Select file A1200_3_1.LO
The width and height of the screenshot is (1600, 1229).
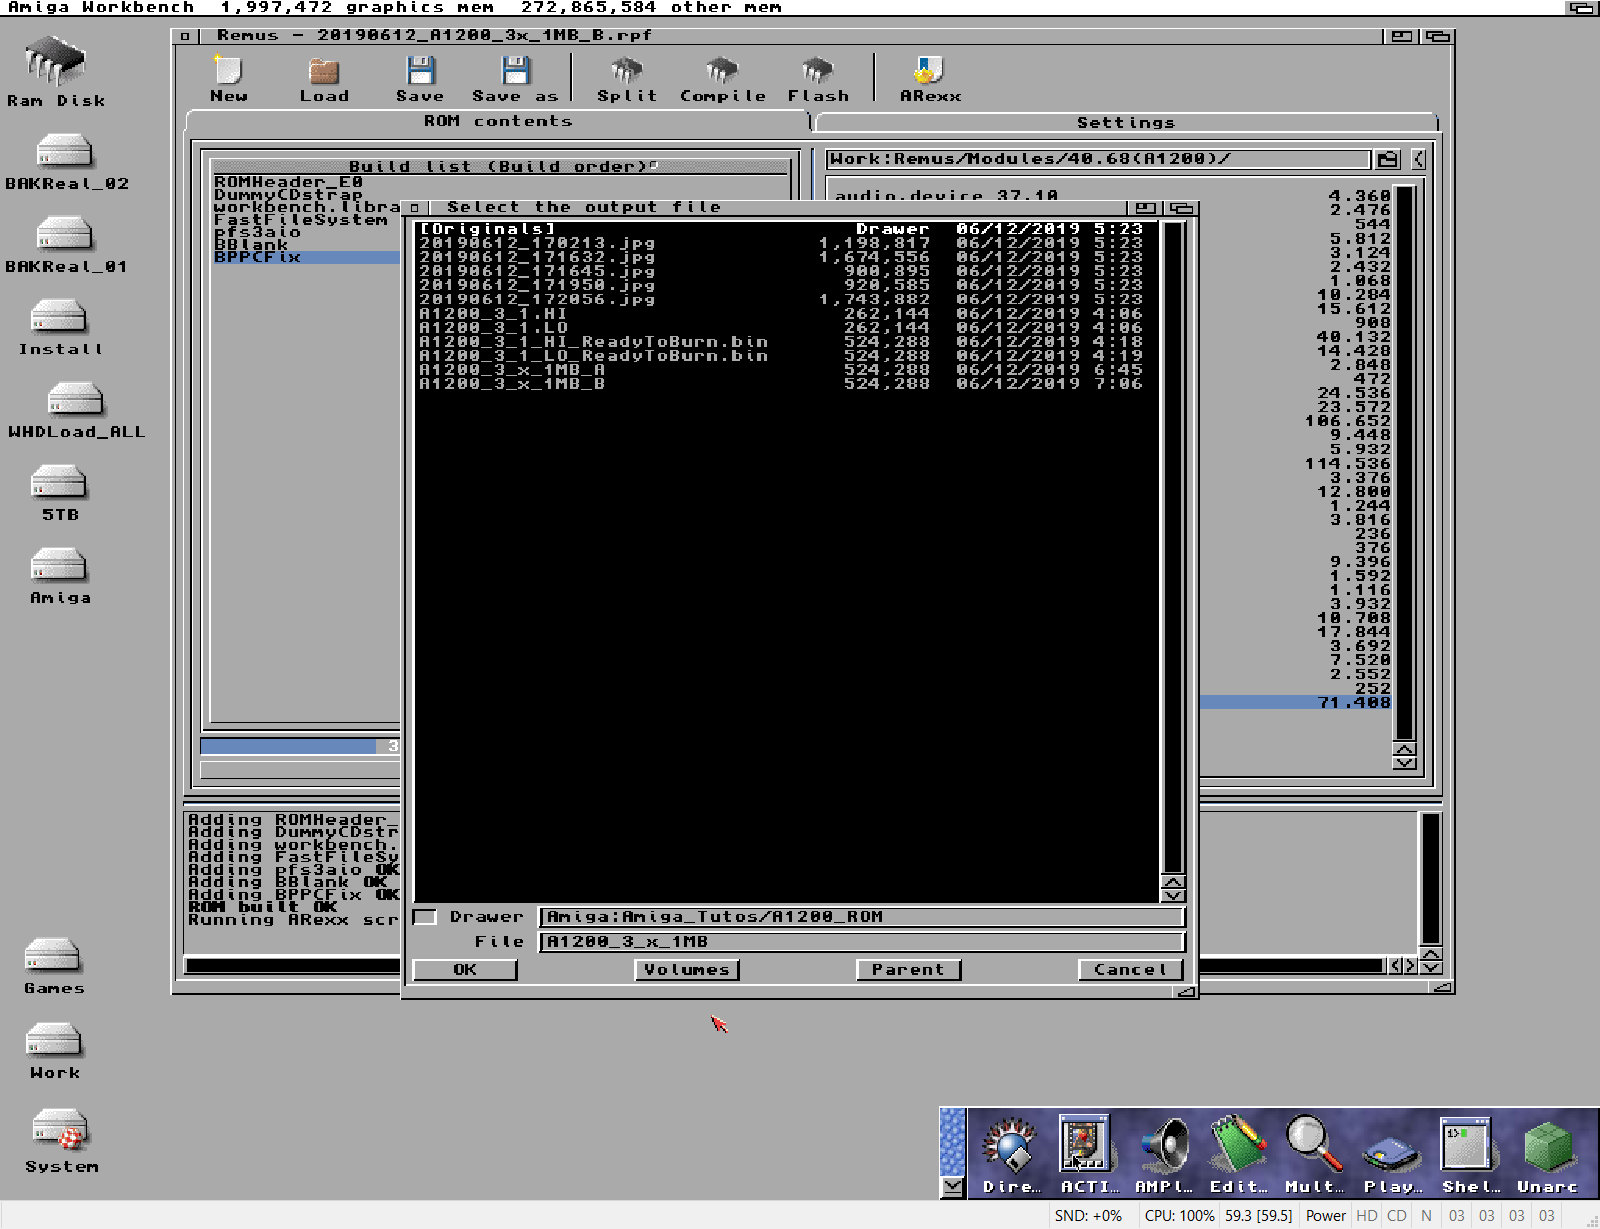click(x=786, y=327)
